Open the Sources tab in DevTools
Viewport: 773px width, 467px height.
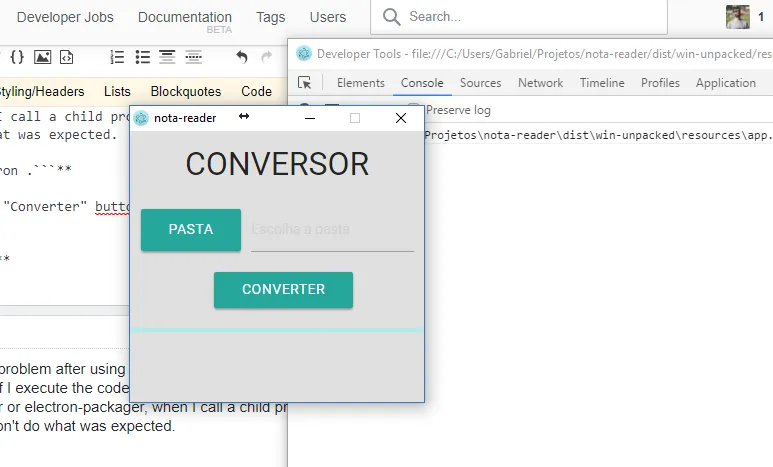click(480, 83)
